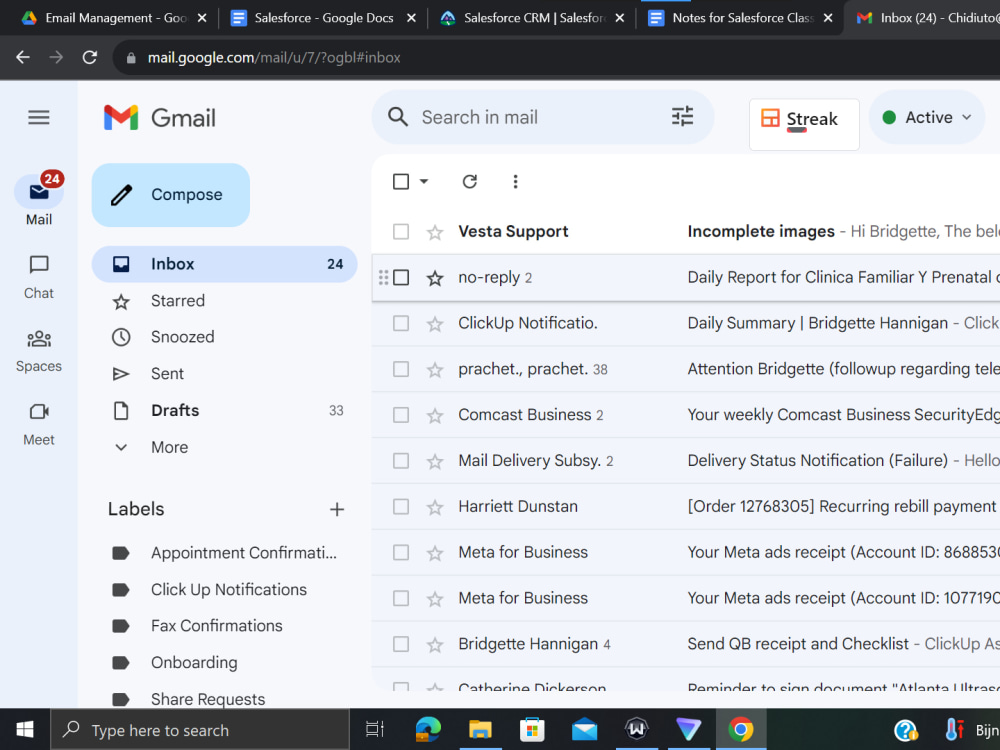Open the three-dot More toolbar menu
Viewport: 1000px width, 750px height.
515,182
